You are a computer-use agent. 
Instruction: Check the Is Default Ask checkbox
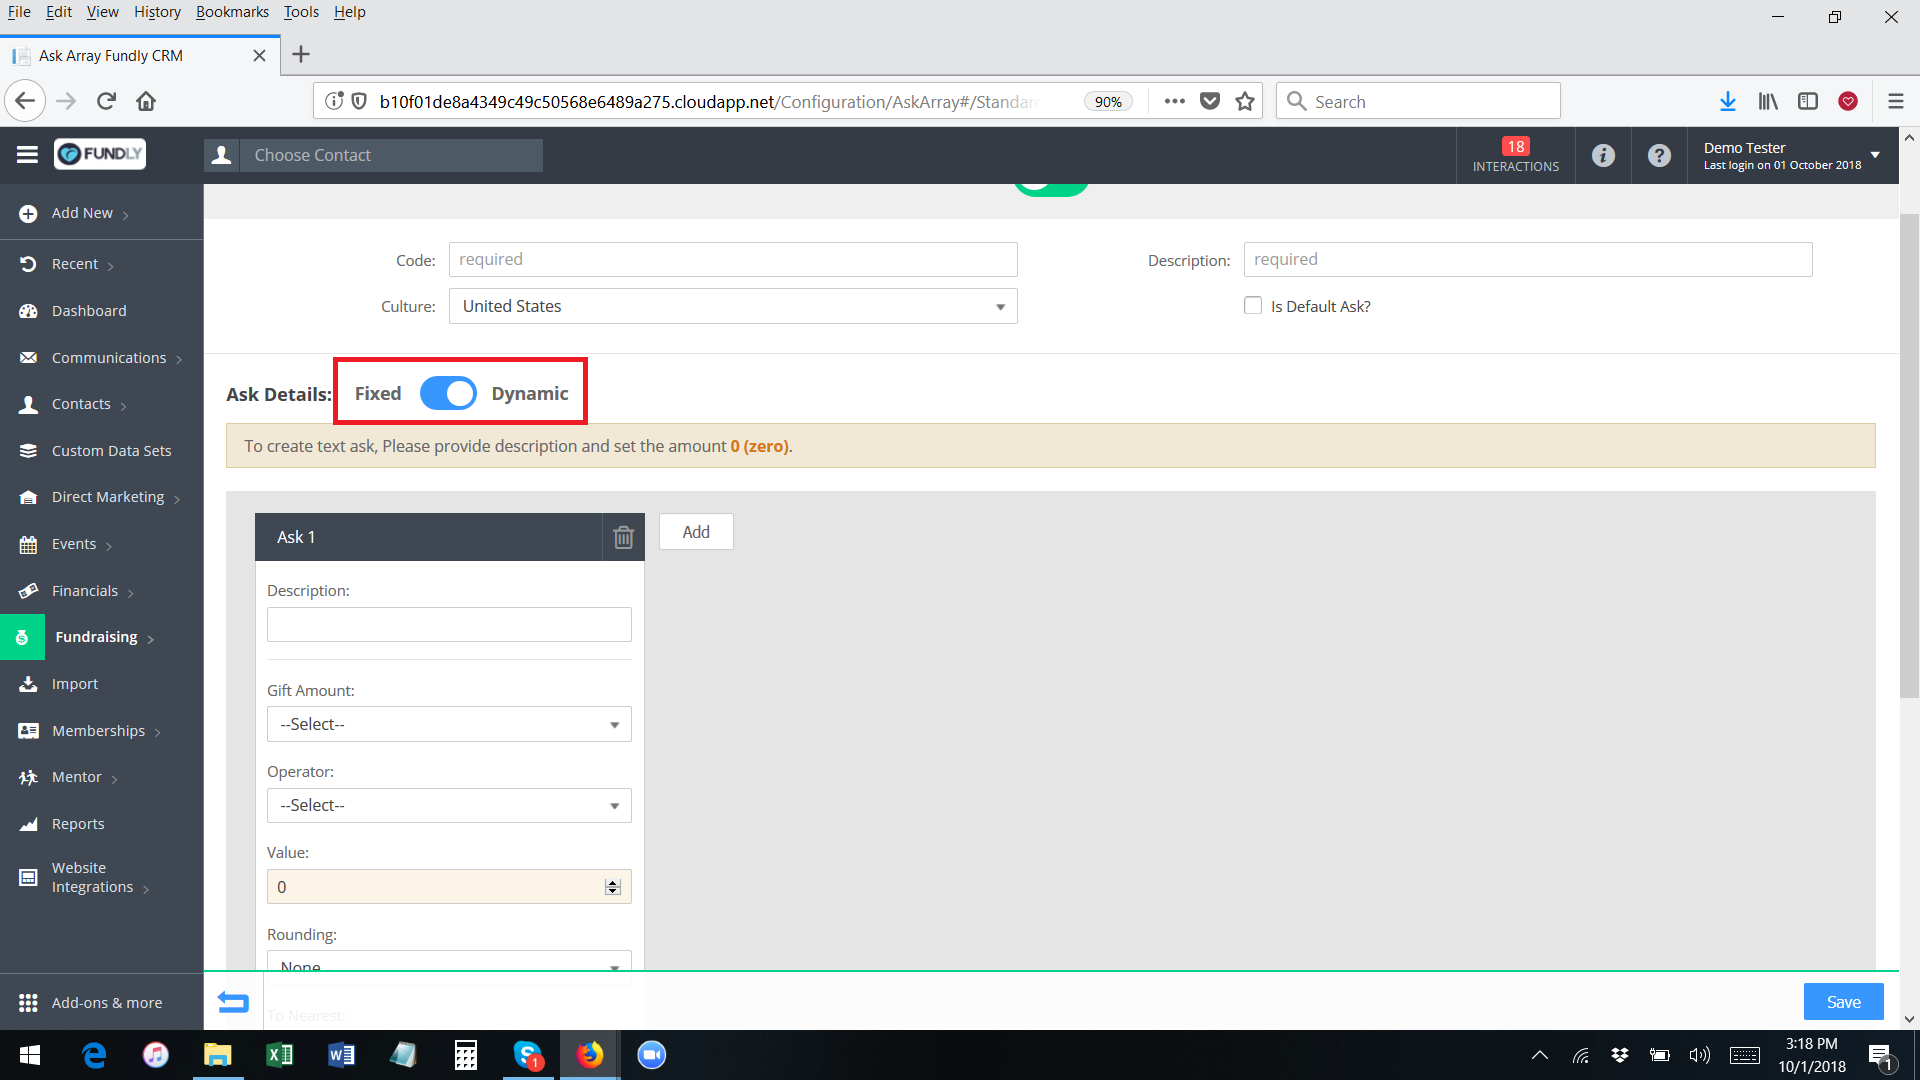(x=1253, y=305)
